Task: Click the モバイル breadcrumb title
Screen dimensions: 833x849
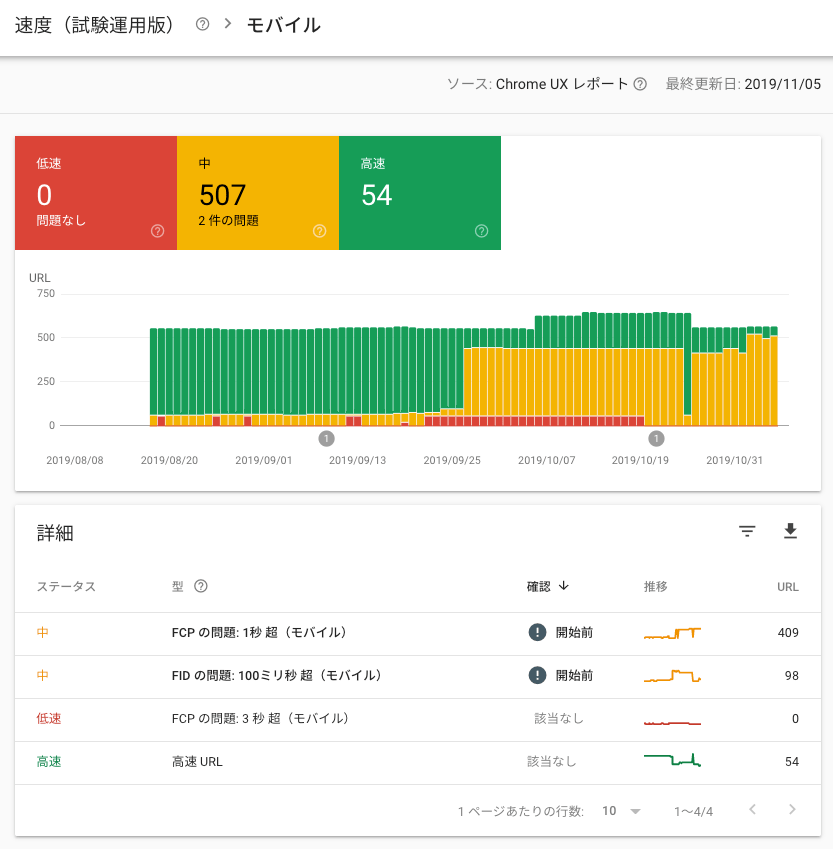Action: click(x=284, y=25)
